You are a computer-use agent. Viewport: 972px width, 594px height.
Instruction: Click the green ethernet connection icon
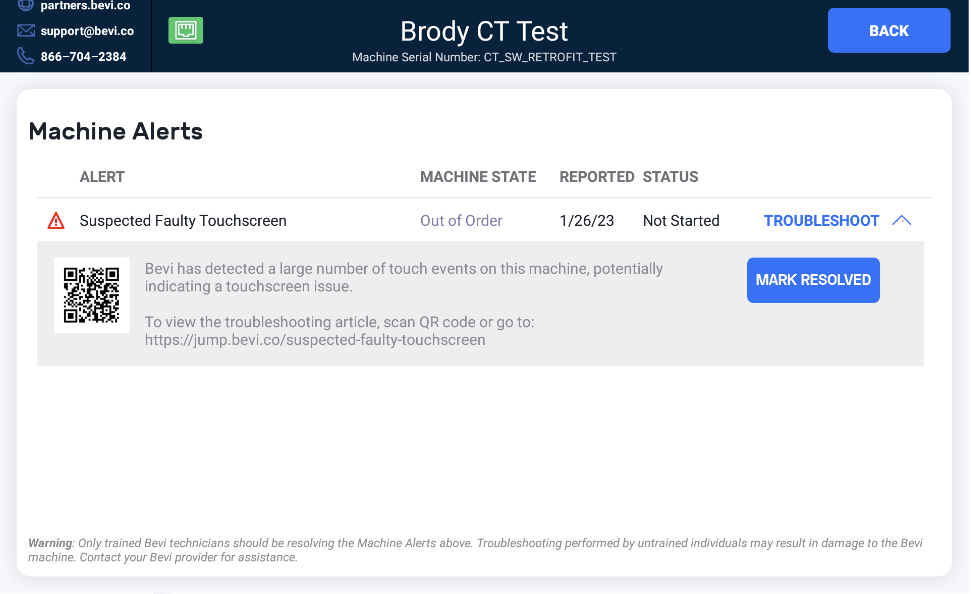[x=185, y=30]
